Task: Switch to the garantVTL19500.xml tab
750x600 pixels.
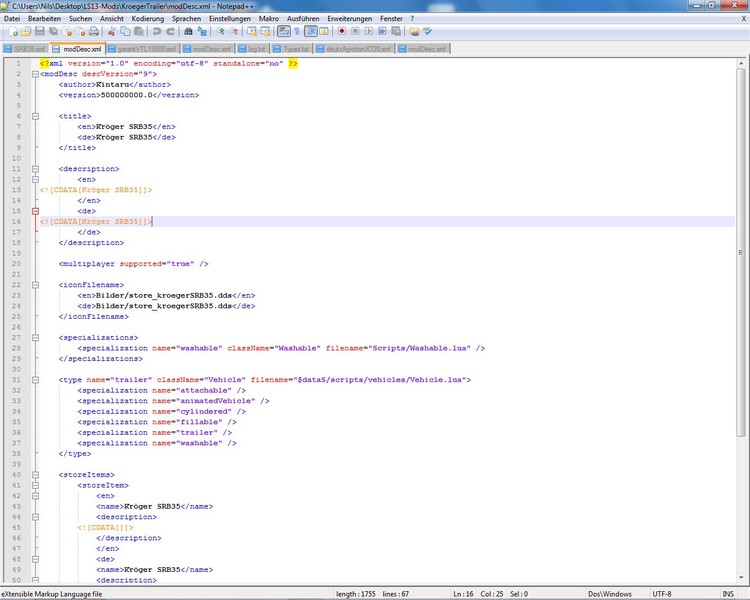Action: 142,49
